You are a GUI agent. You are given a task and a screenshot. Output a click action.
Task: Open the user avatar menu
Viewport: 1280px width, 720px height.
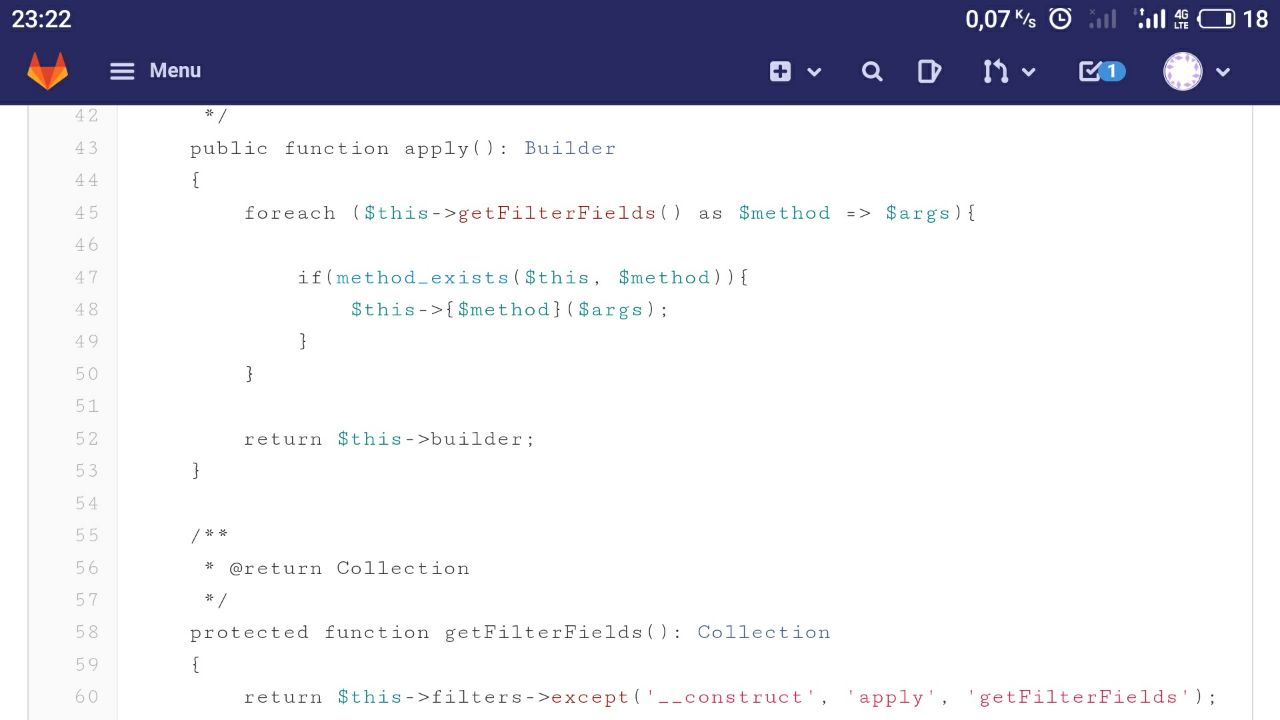click(1183, 71)
